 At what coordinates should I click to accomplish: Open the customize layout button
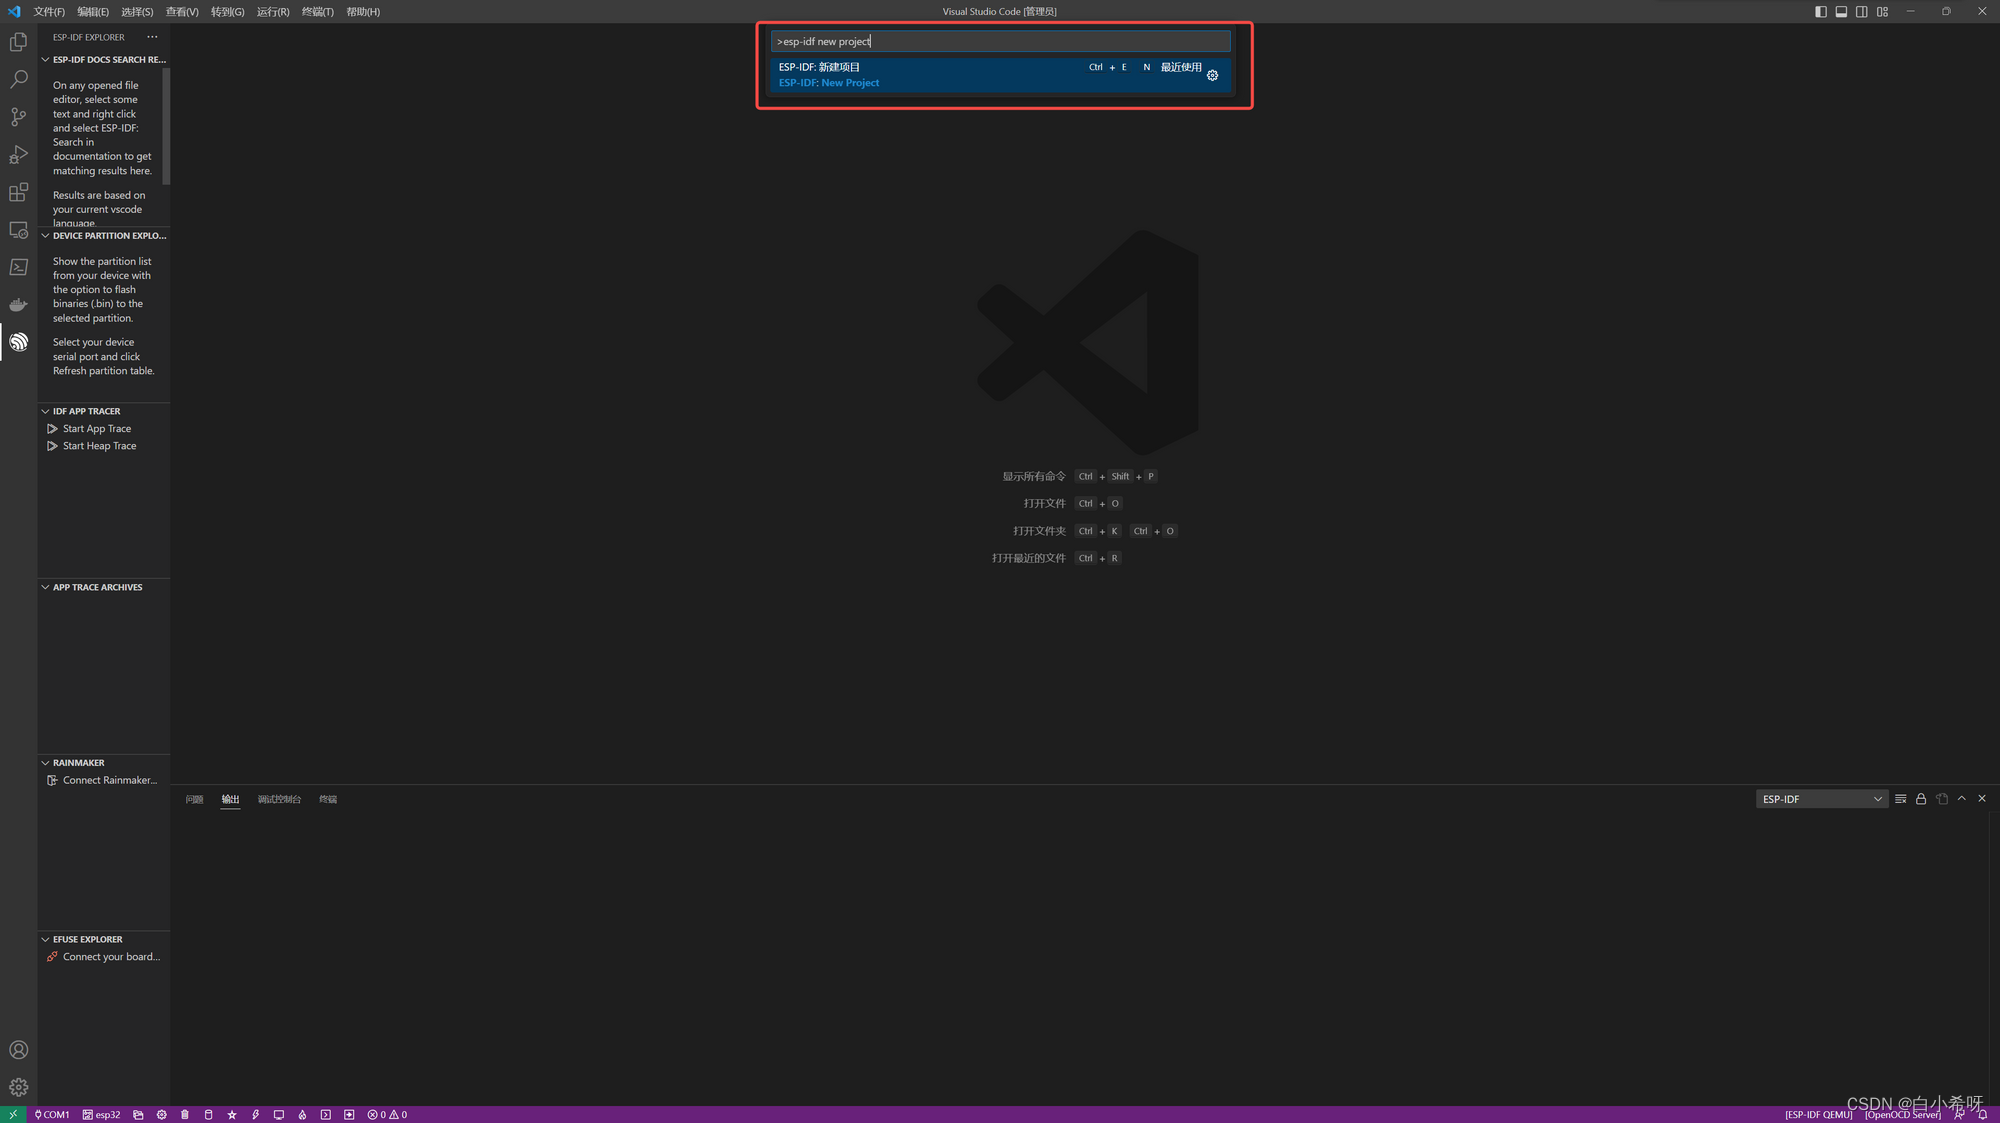1882,12
